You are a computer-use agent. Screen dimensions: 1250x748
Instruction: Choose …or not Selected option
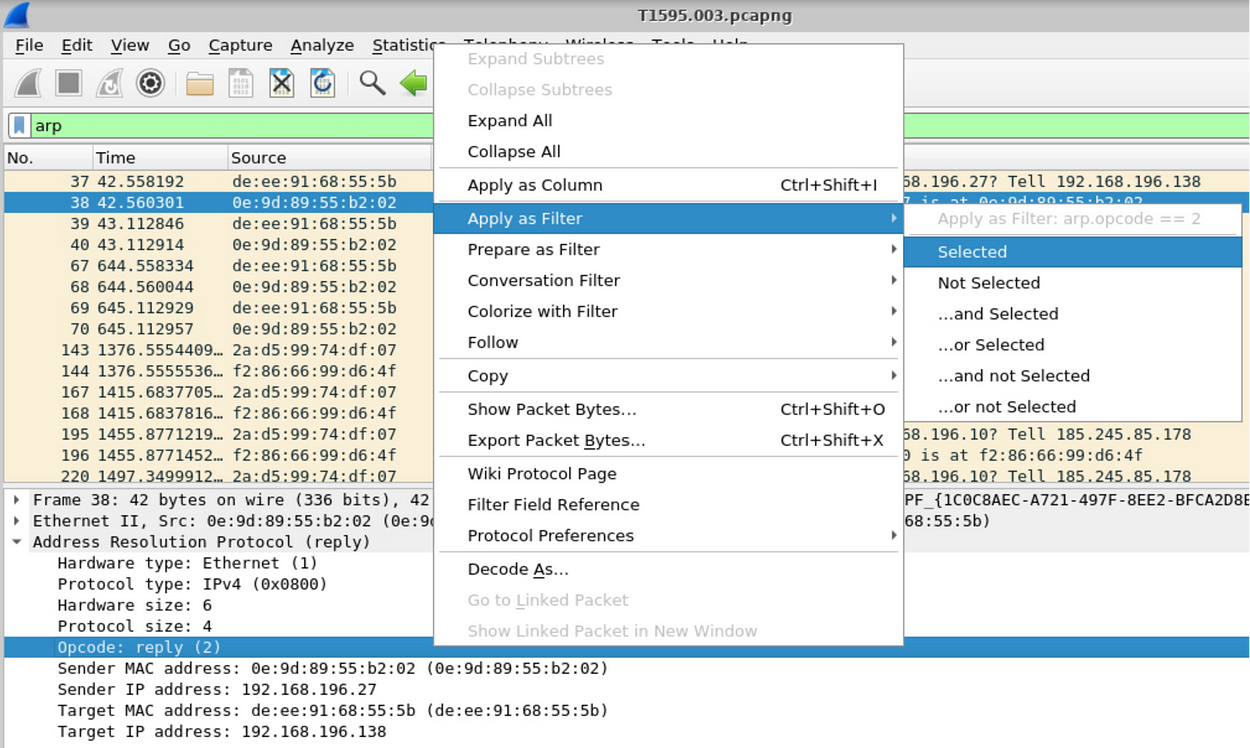[x=1072, y=407]
